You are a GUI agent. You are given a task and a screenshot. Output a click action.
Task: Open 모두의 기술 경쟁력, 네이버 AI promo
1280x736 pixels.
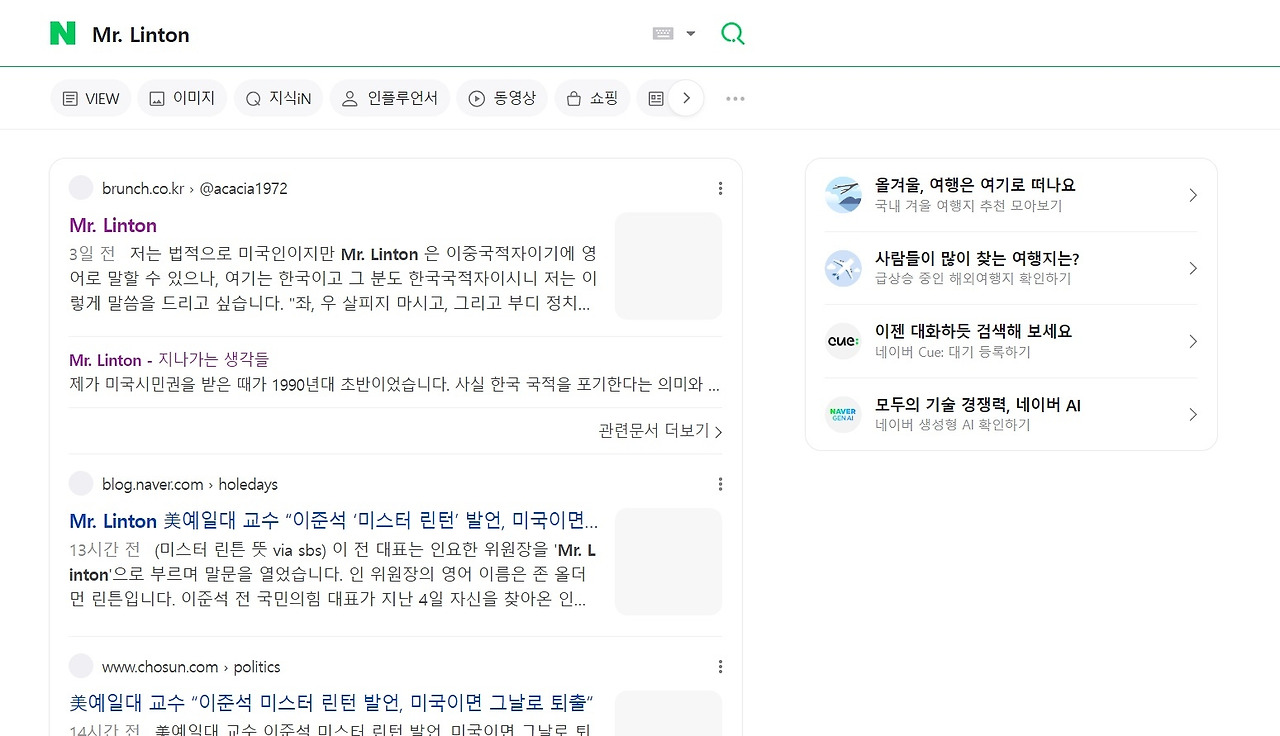click(978, 405)
